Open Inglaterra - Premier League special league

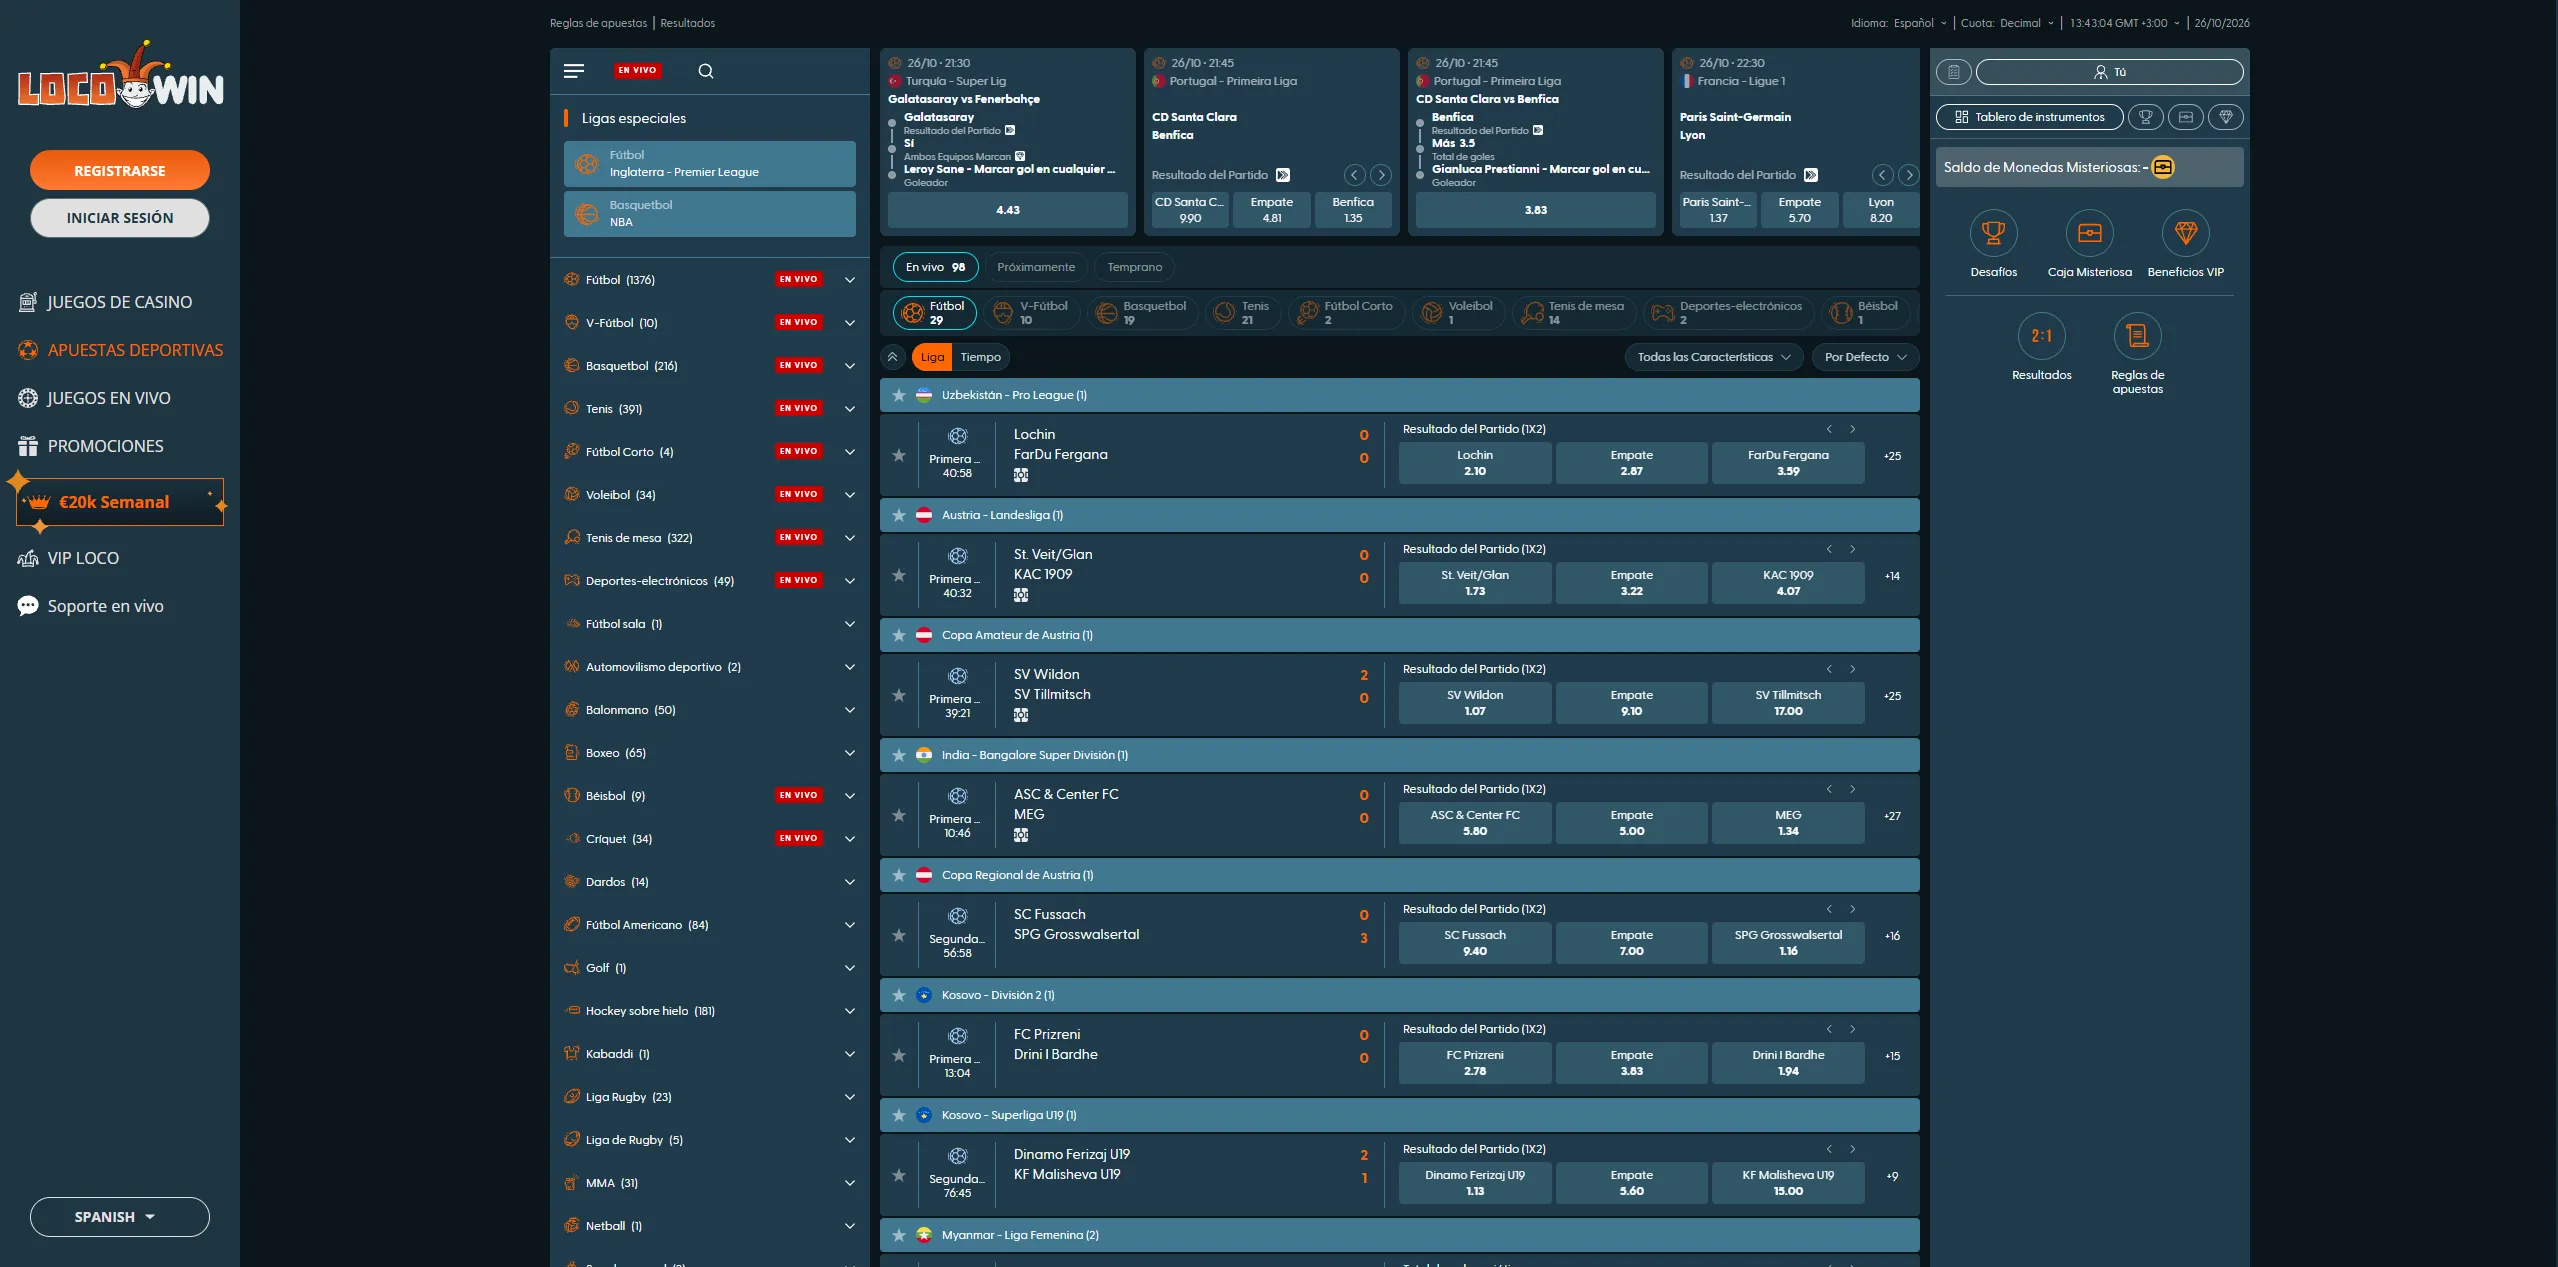710,164
